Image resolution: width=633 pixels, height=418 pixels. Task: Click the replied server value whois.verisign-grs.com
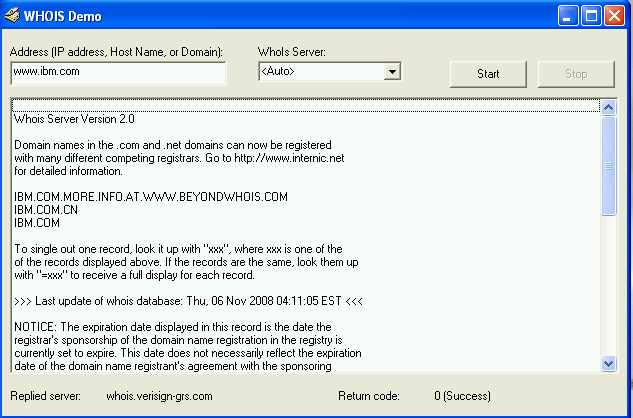(x=159, y=396)
